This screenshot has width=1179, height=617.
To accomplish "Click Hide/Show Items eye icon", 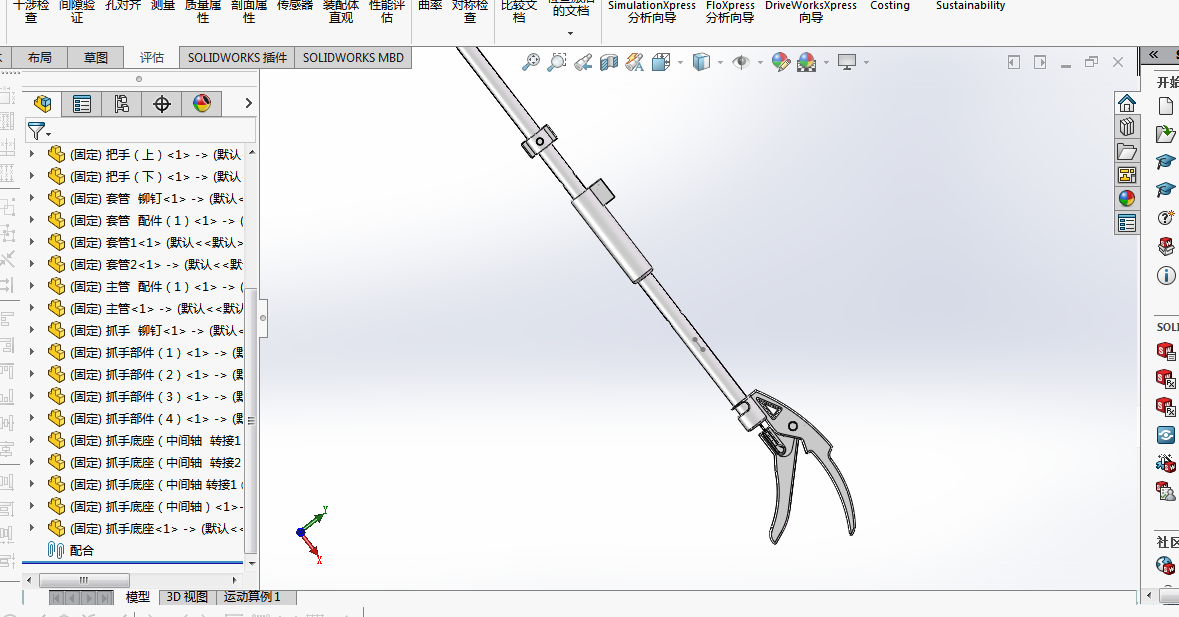I will click(x=741, y=62).
